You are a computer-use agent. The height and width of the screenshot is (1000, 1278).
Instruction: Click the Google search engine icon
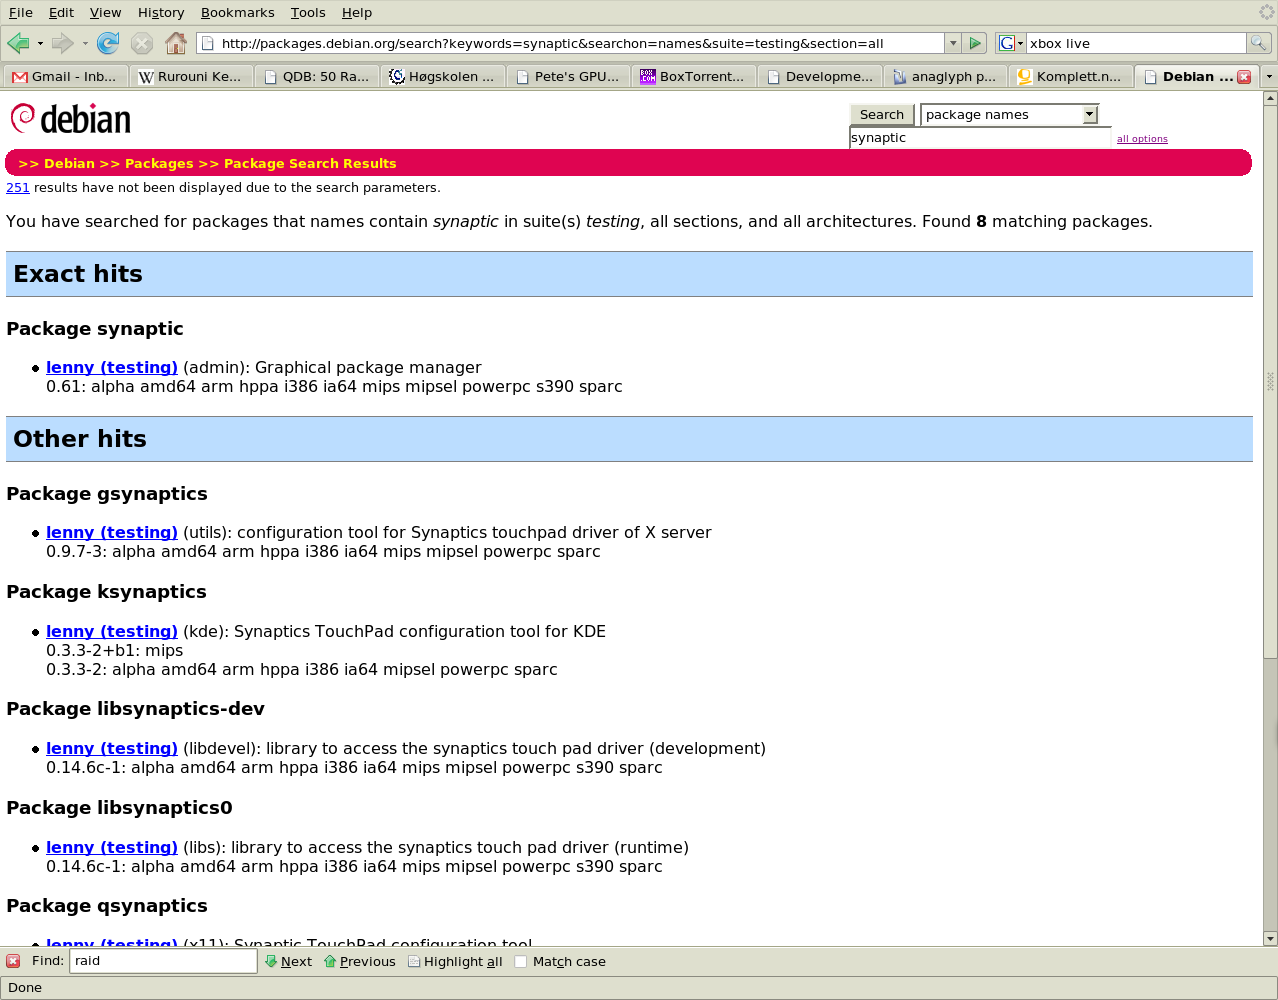click(x=1006, y=43)
